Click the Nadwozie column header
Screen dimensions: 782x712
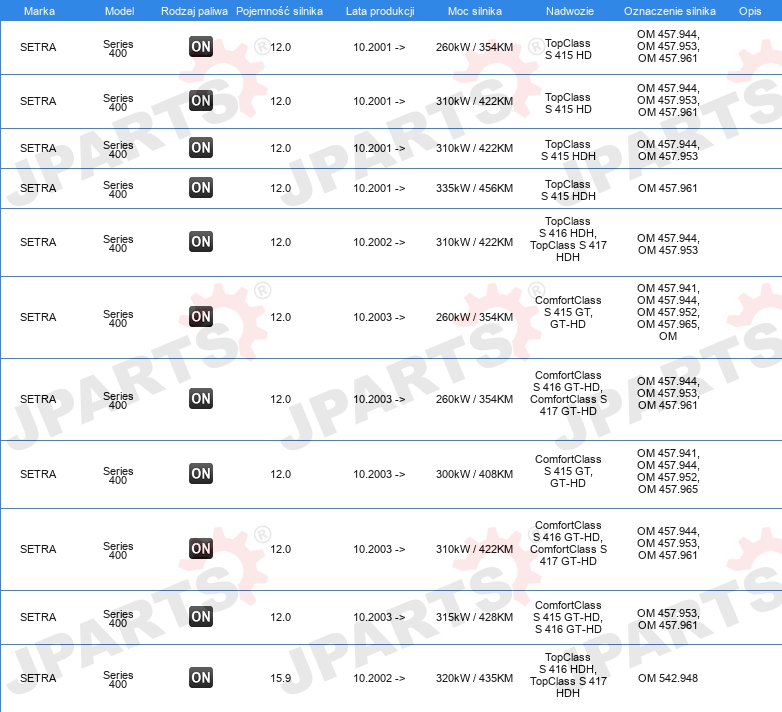click(570, 11)
